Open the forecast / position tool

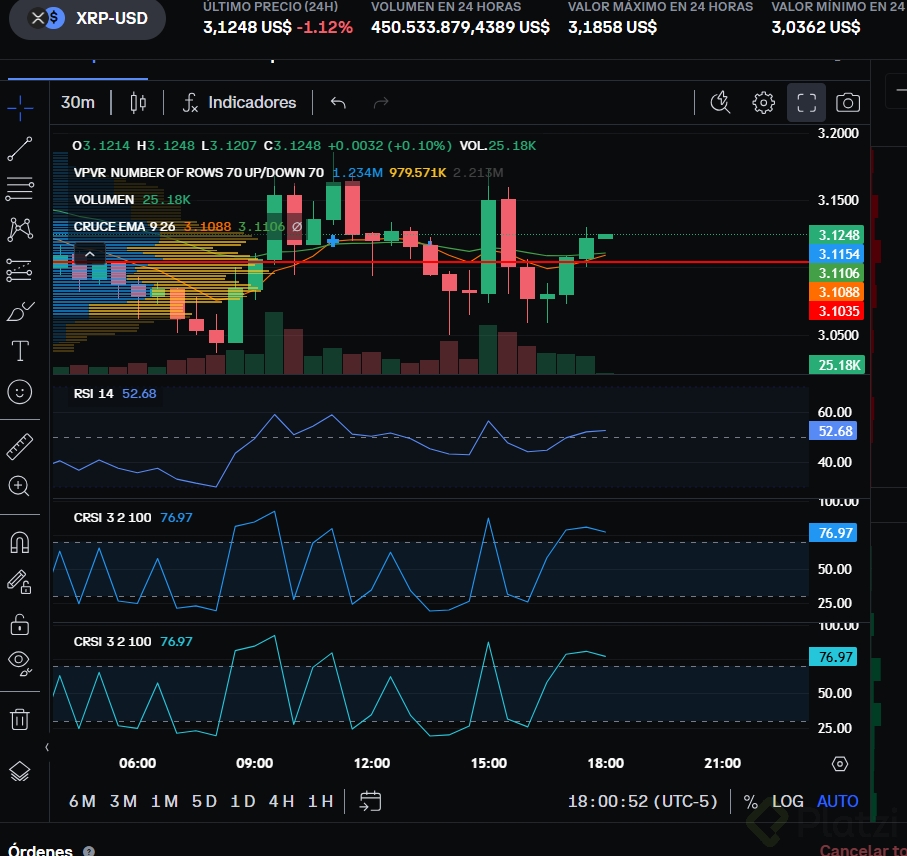[x=20, y=270]
